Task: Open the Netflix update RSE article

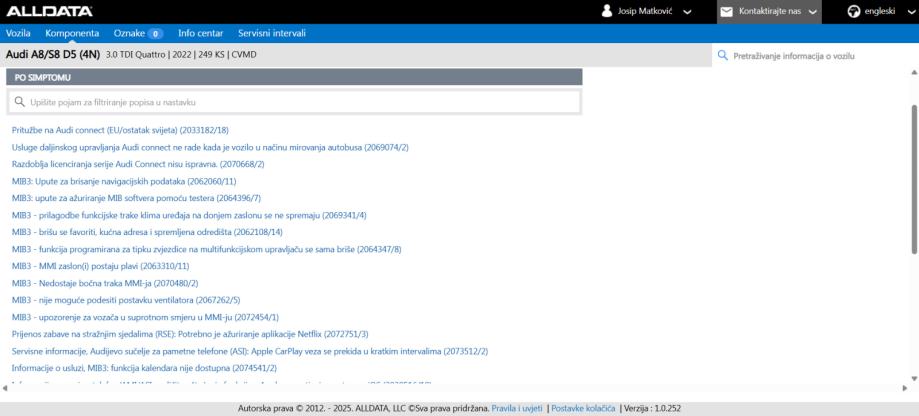Action: coord(190,334)
